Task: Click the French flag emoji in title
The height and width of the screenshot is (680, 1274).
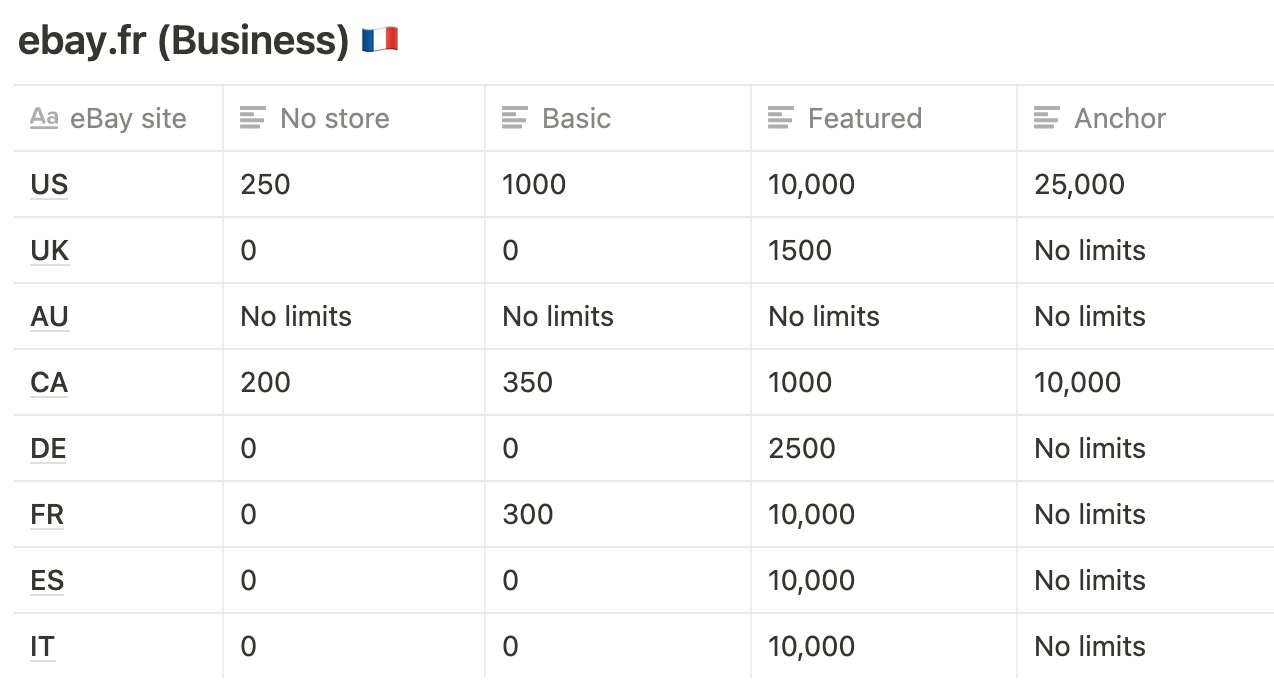Action: click(380, 41)
